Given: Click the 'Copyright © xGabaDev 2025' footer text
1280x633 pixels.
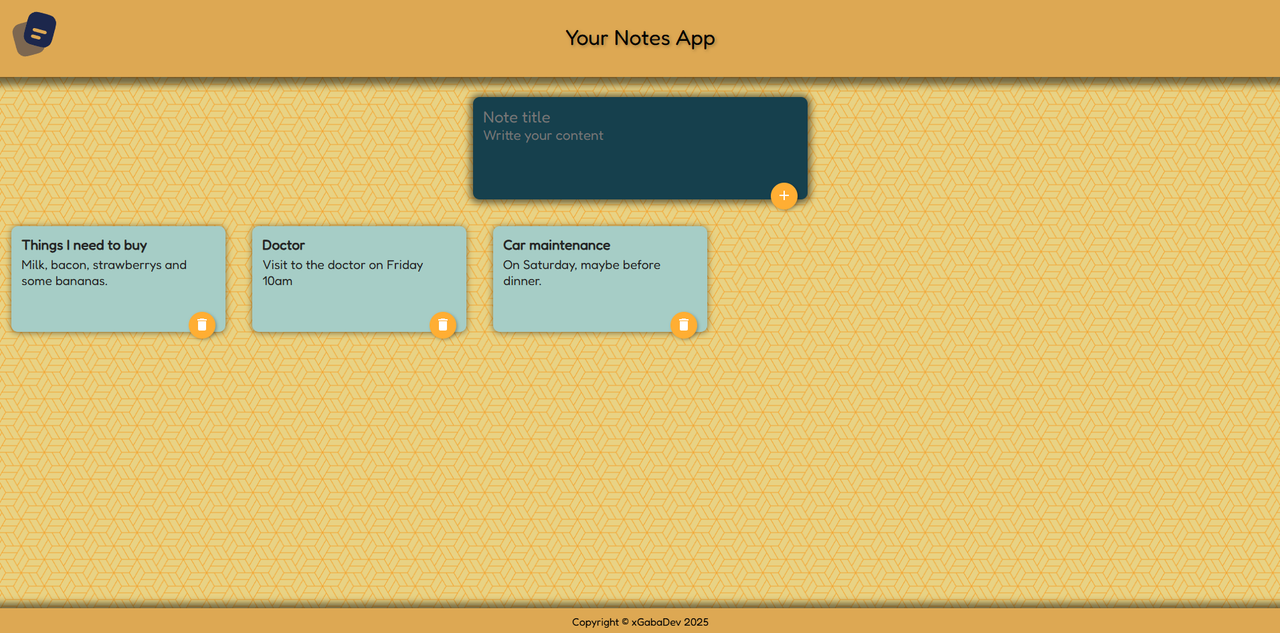Looking at the screenshot, I should tap(640, 622).
